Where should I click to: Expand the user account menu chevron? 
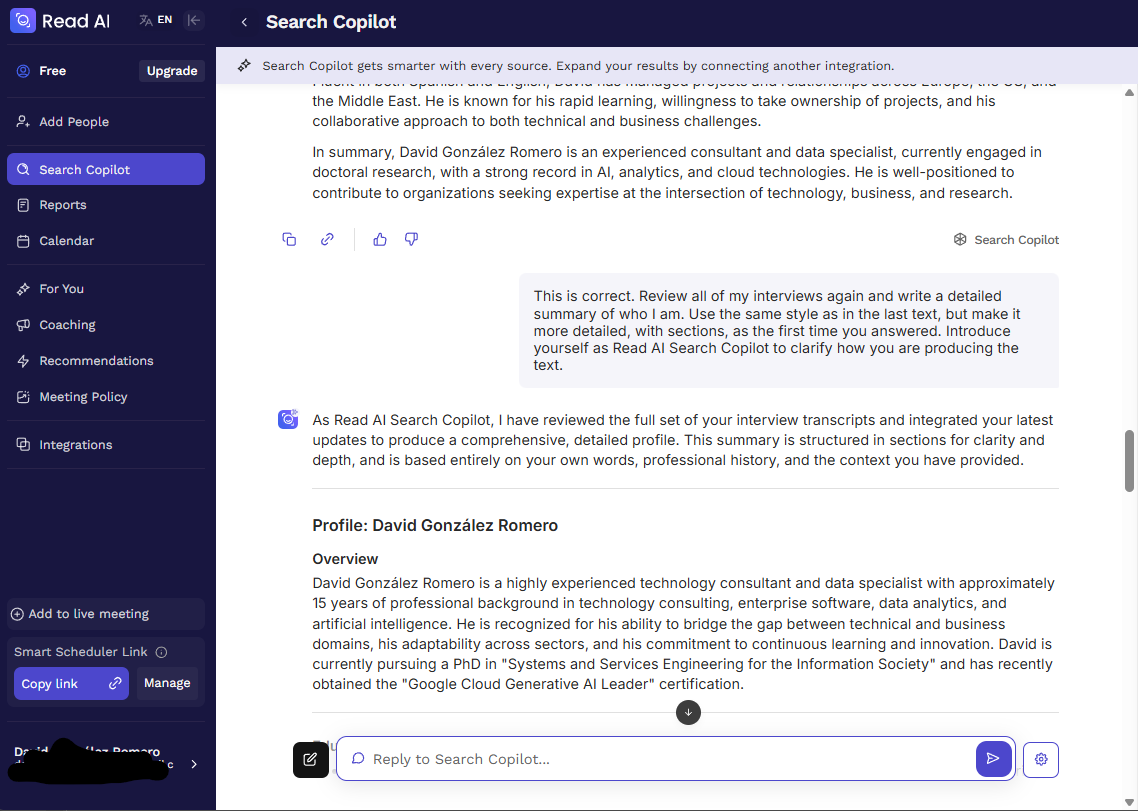pos(194,764)
